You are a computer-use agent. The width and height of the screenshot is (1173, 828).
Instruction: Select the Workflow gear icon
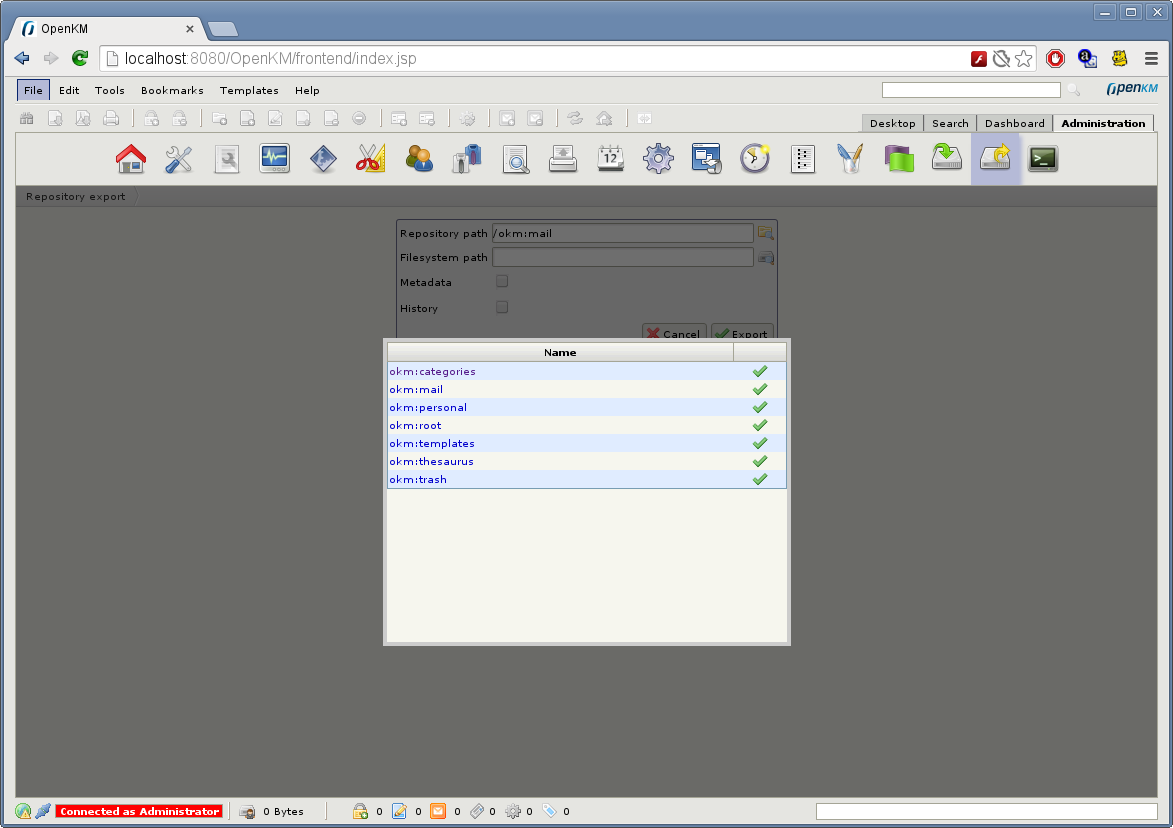pyautogui.click(x=658, y=158)
